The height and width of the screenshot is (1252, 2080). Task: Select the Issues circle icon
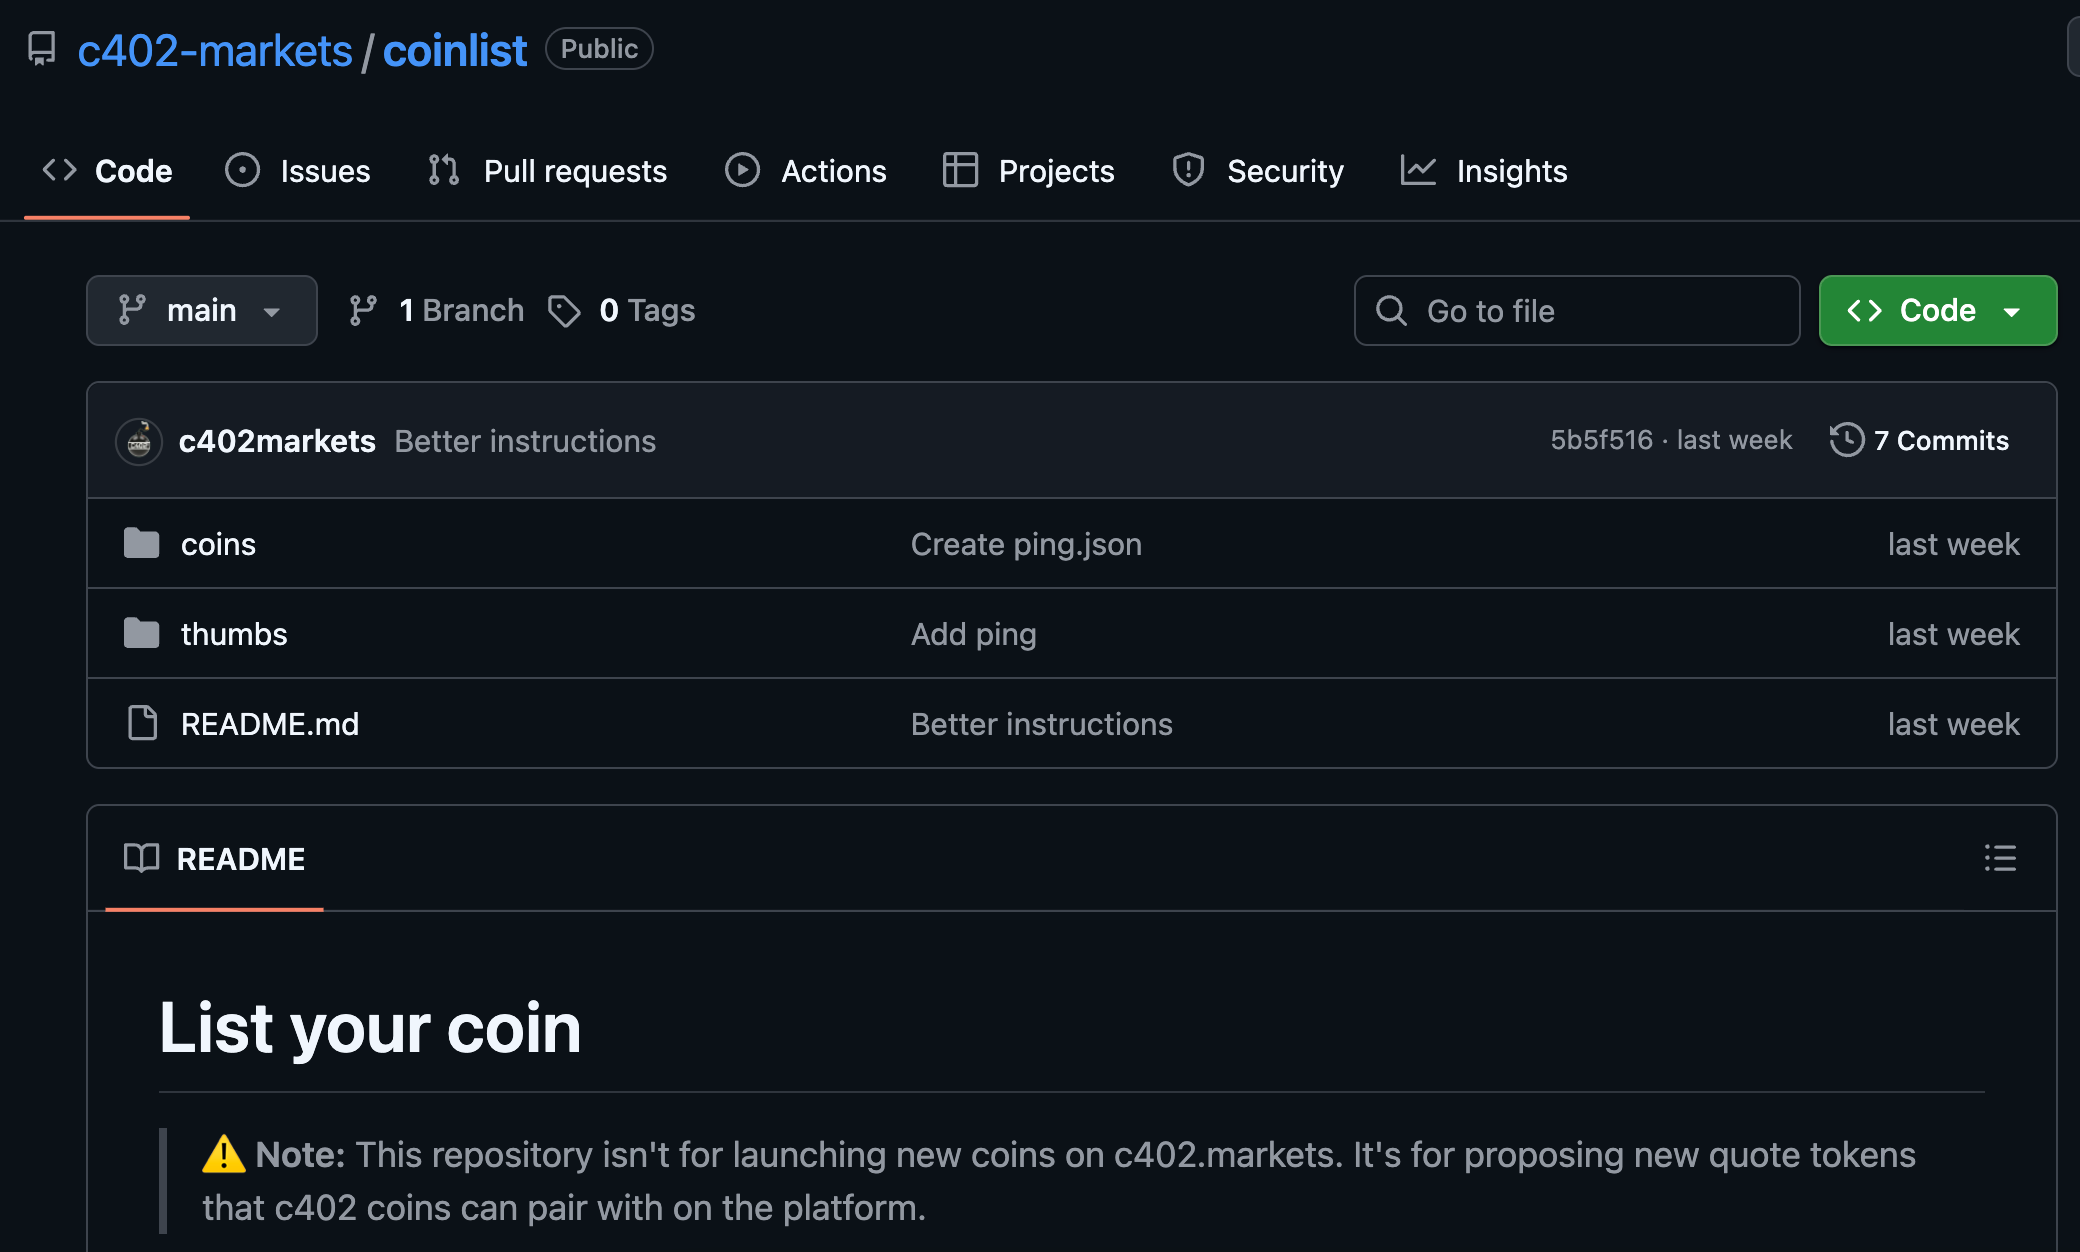coord(242,170)
